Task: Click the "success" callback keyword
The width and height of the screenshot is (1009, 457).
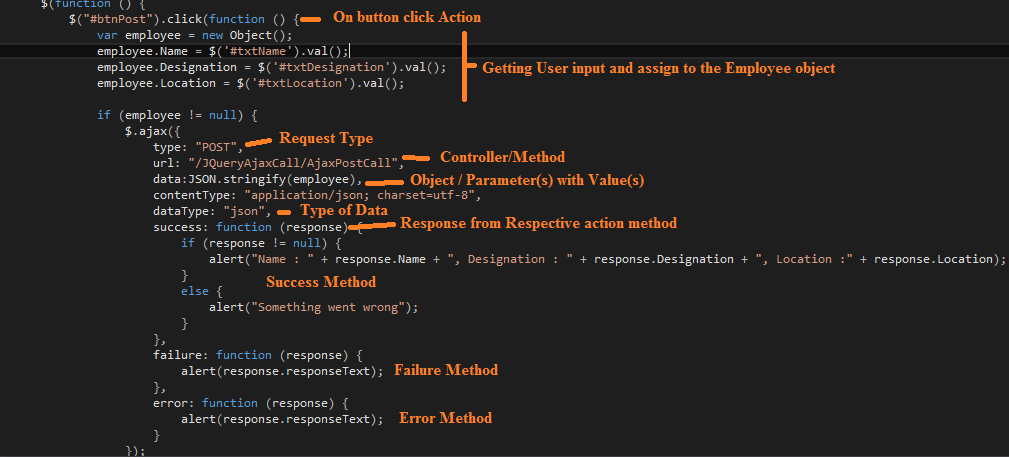Action: tap(178, 227)
